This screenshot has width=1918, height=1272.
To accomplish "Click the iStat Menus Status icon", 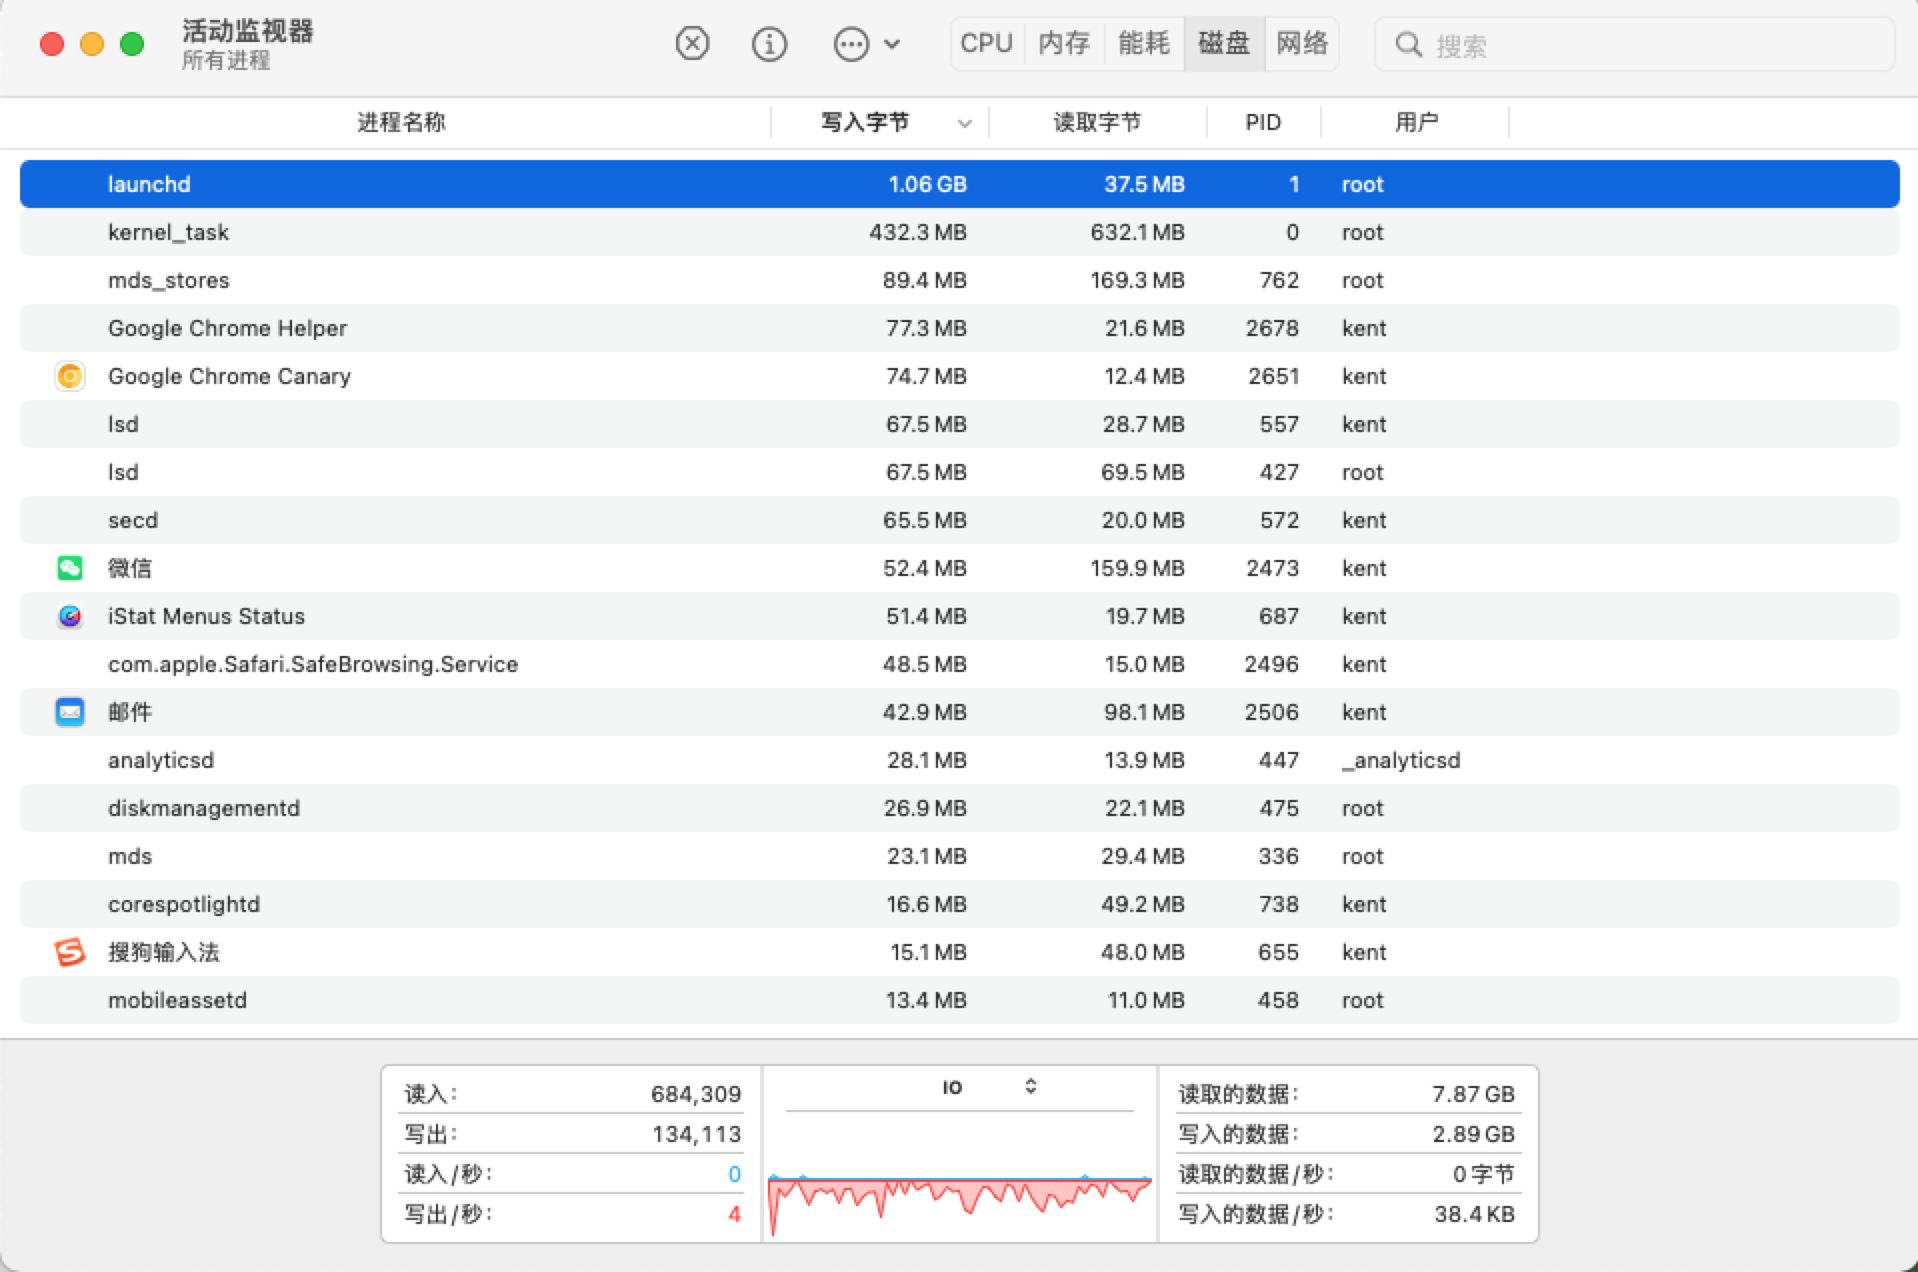I will pyautogui.click(x=70, y=616).
